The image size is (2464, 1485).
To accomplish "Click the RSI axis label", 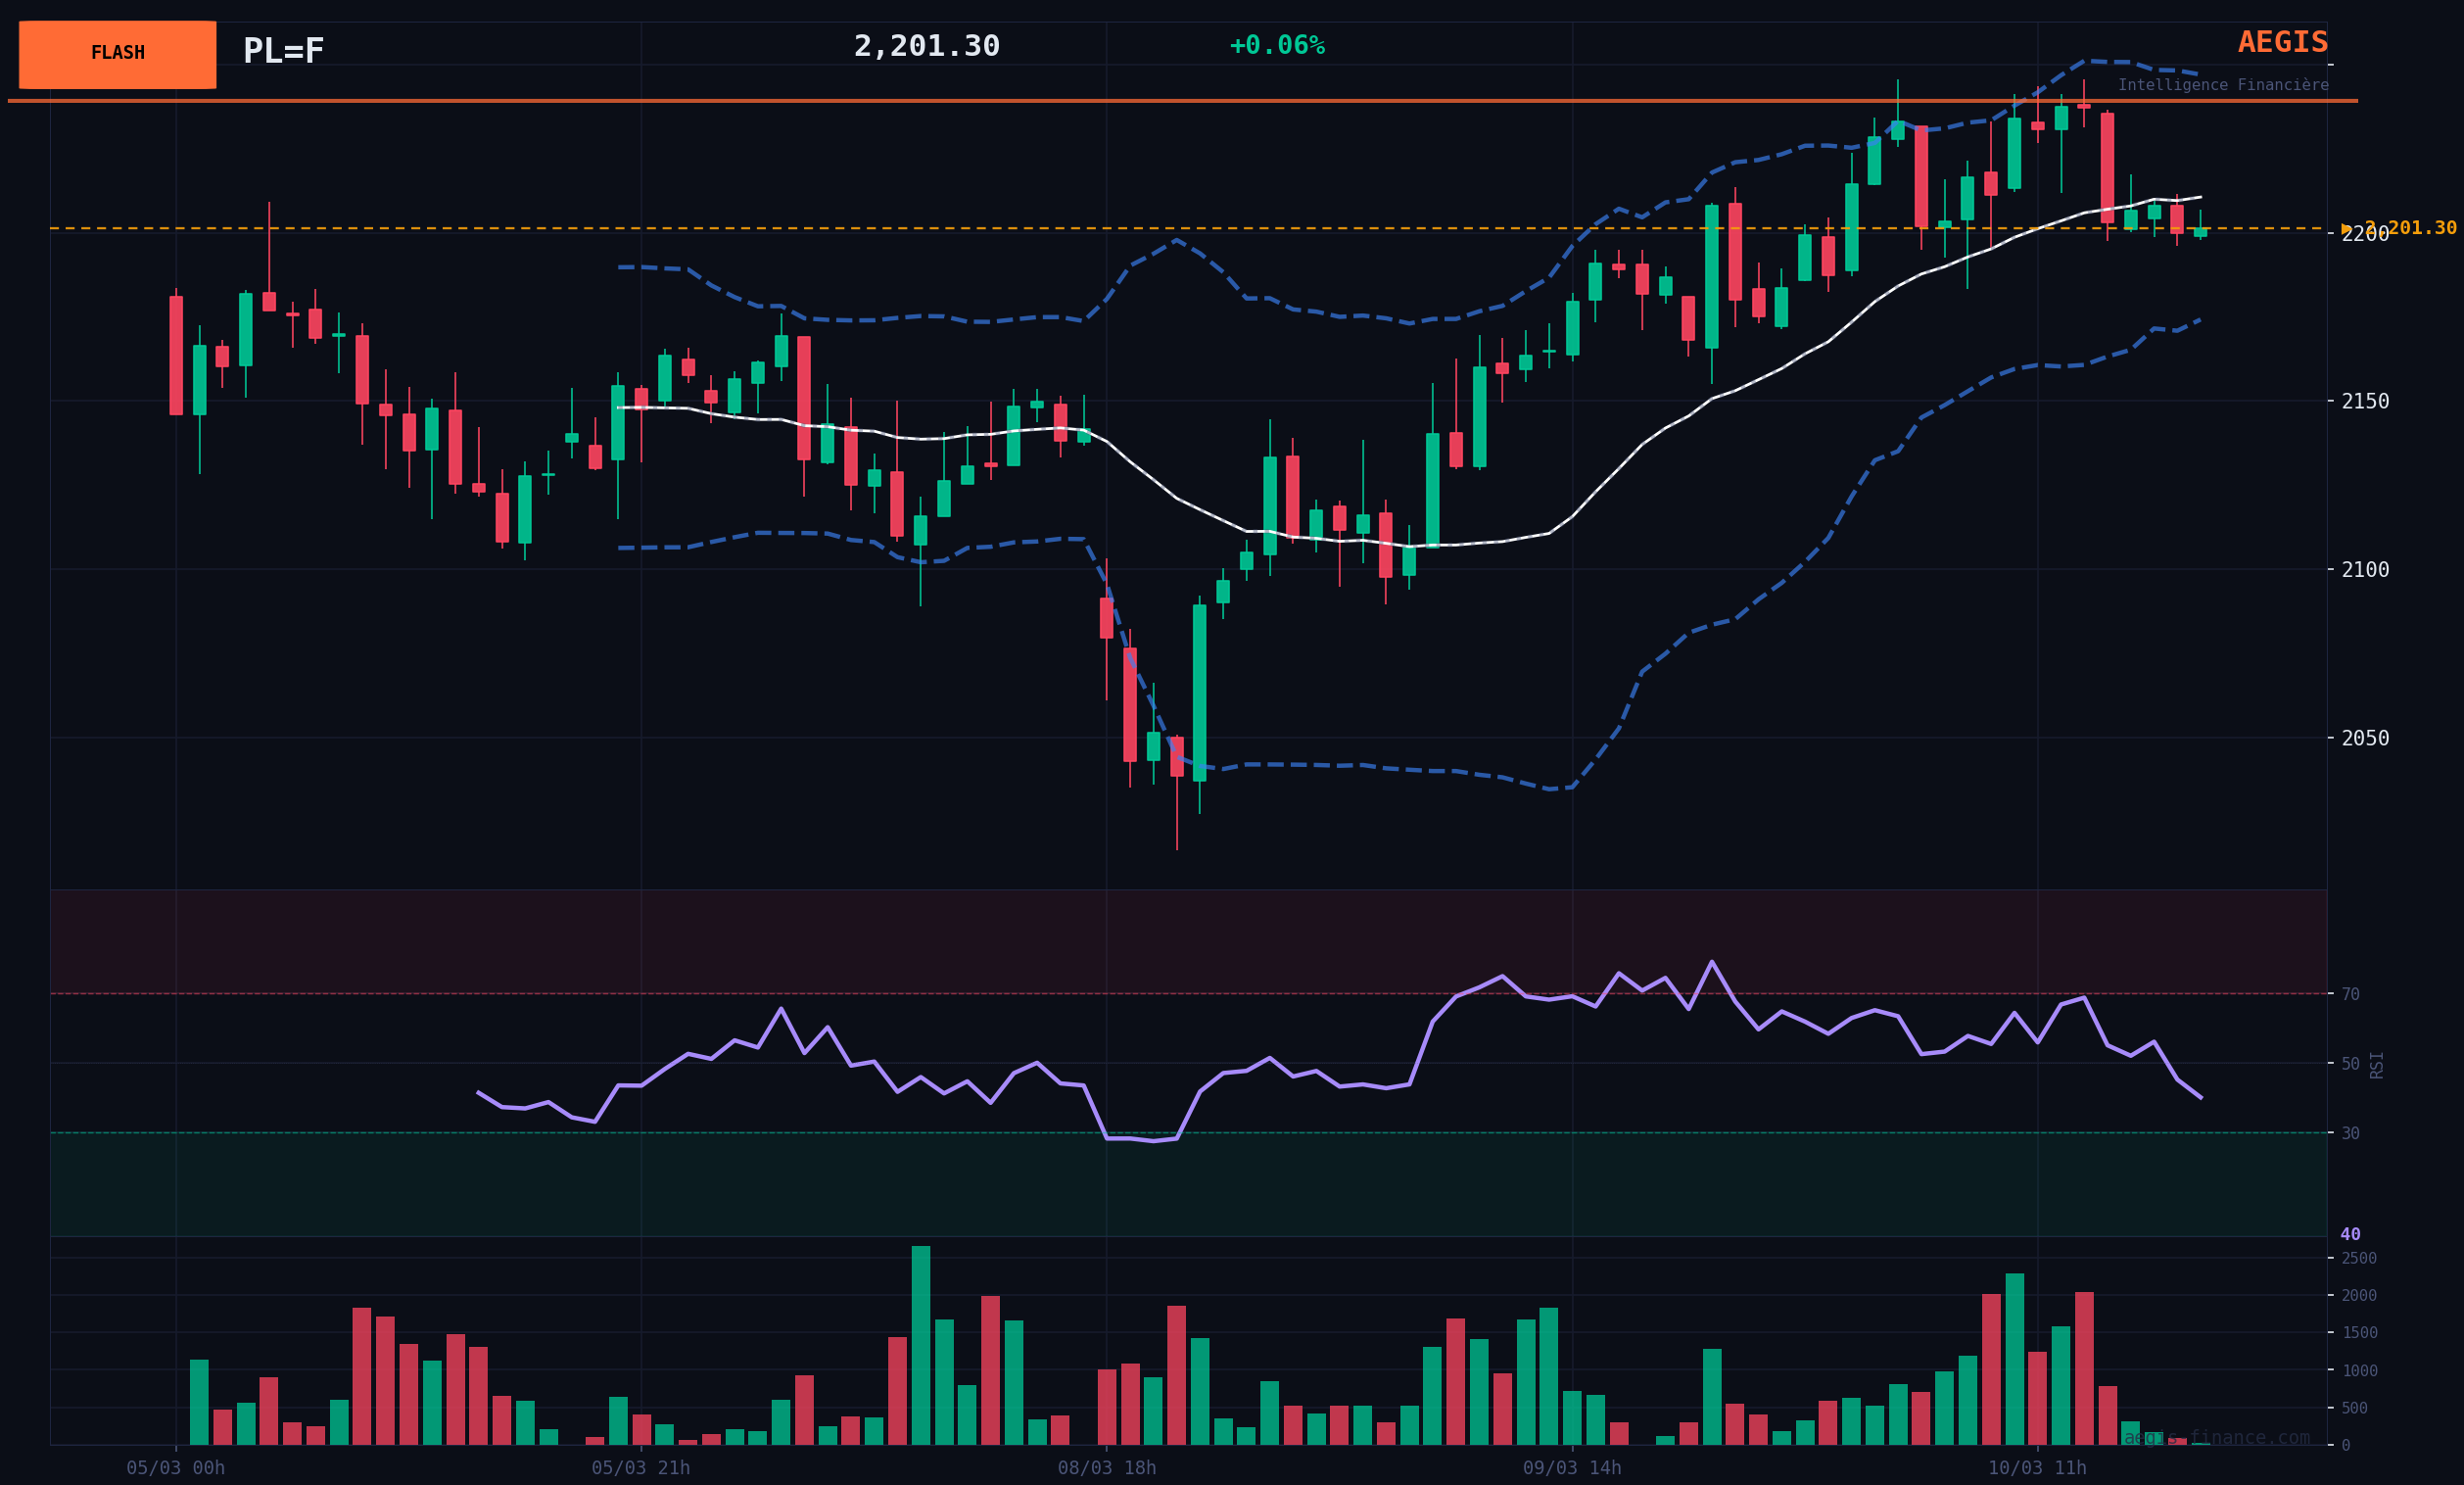I will (x=2377, y=1065).
